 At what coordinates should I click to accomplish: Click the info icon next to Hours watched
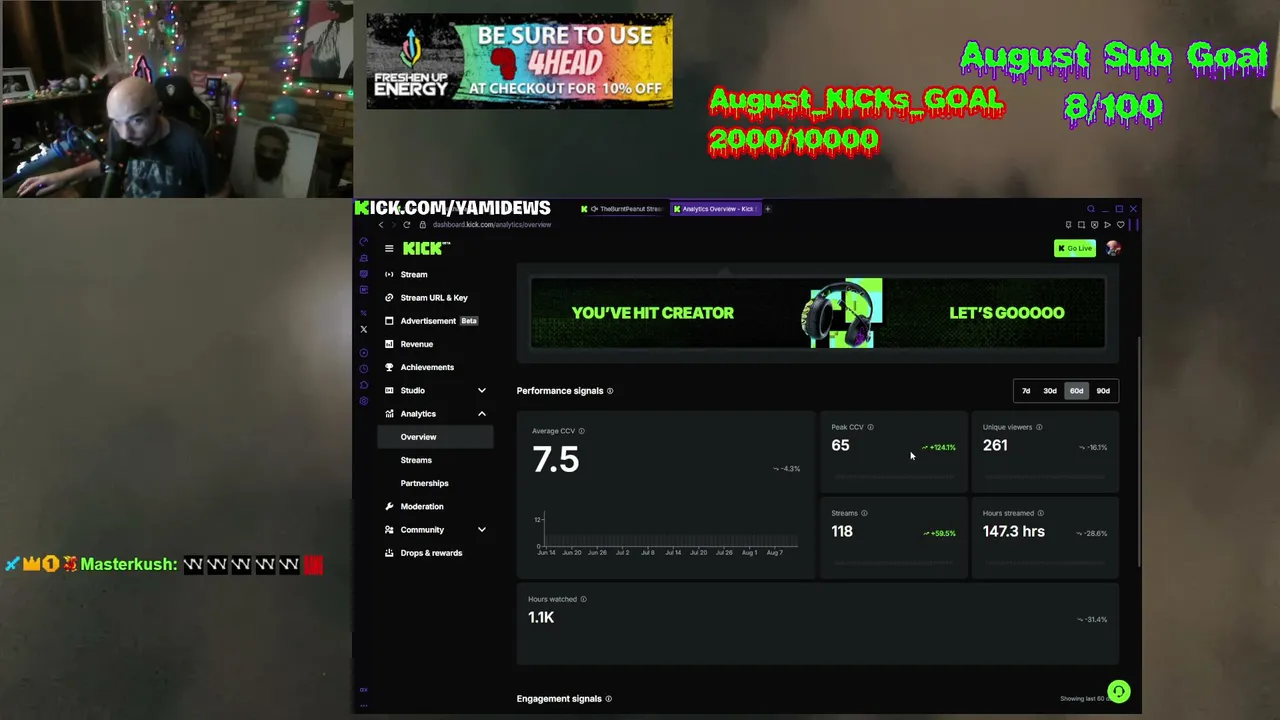pos(583,599)
